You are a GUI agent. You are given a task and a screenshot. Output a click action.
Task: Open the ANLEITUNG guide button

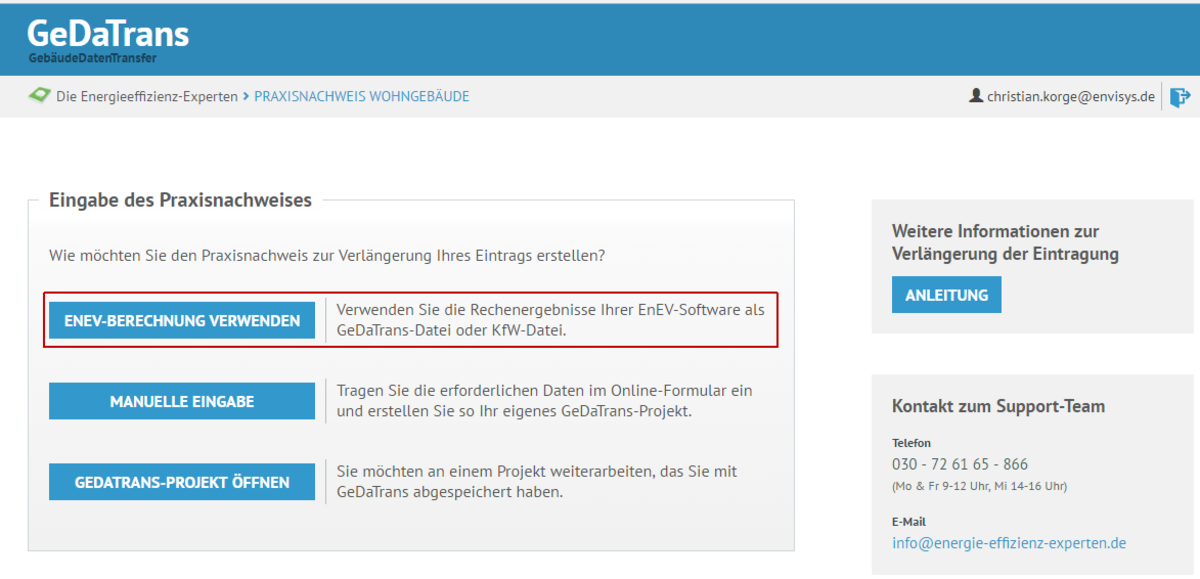[x=946, y=295]
